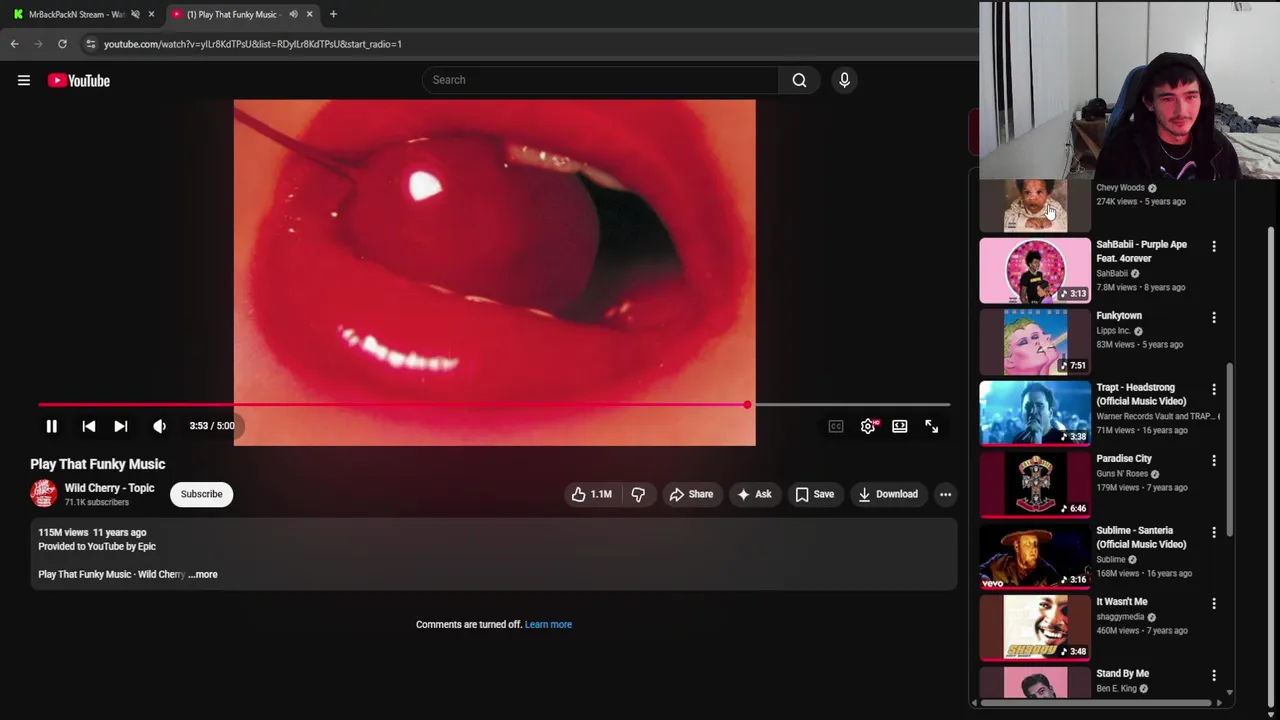Click the Play That Funky Music title
The image size is (1280, 720).
(x=98, y=464)
